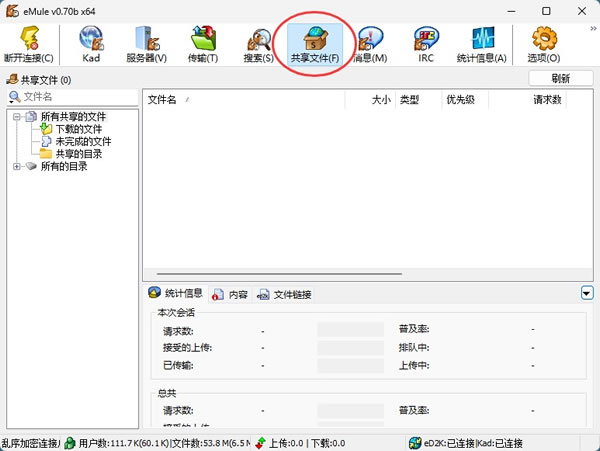The height and width of the screenshot is (451, 600).
Task: Collapse the 所有共享的文件 tree node
Action: point(16,116)
